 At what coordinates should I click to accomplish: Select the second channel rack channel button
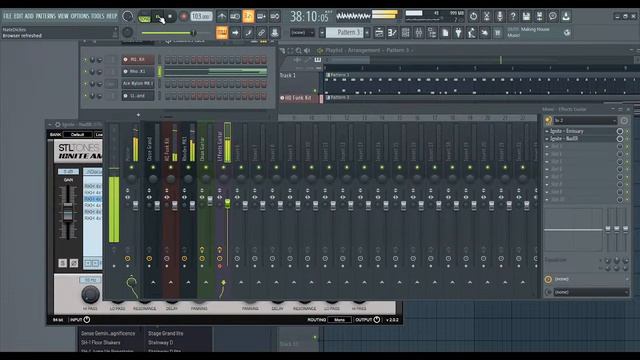[138, 71]
